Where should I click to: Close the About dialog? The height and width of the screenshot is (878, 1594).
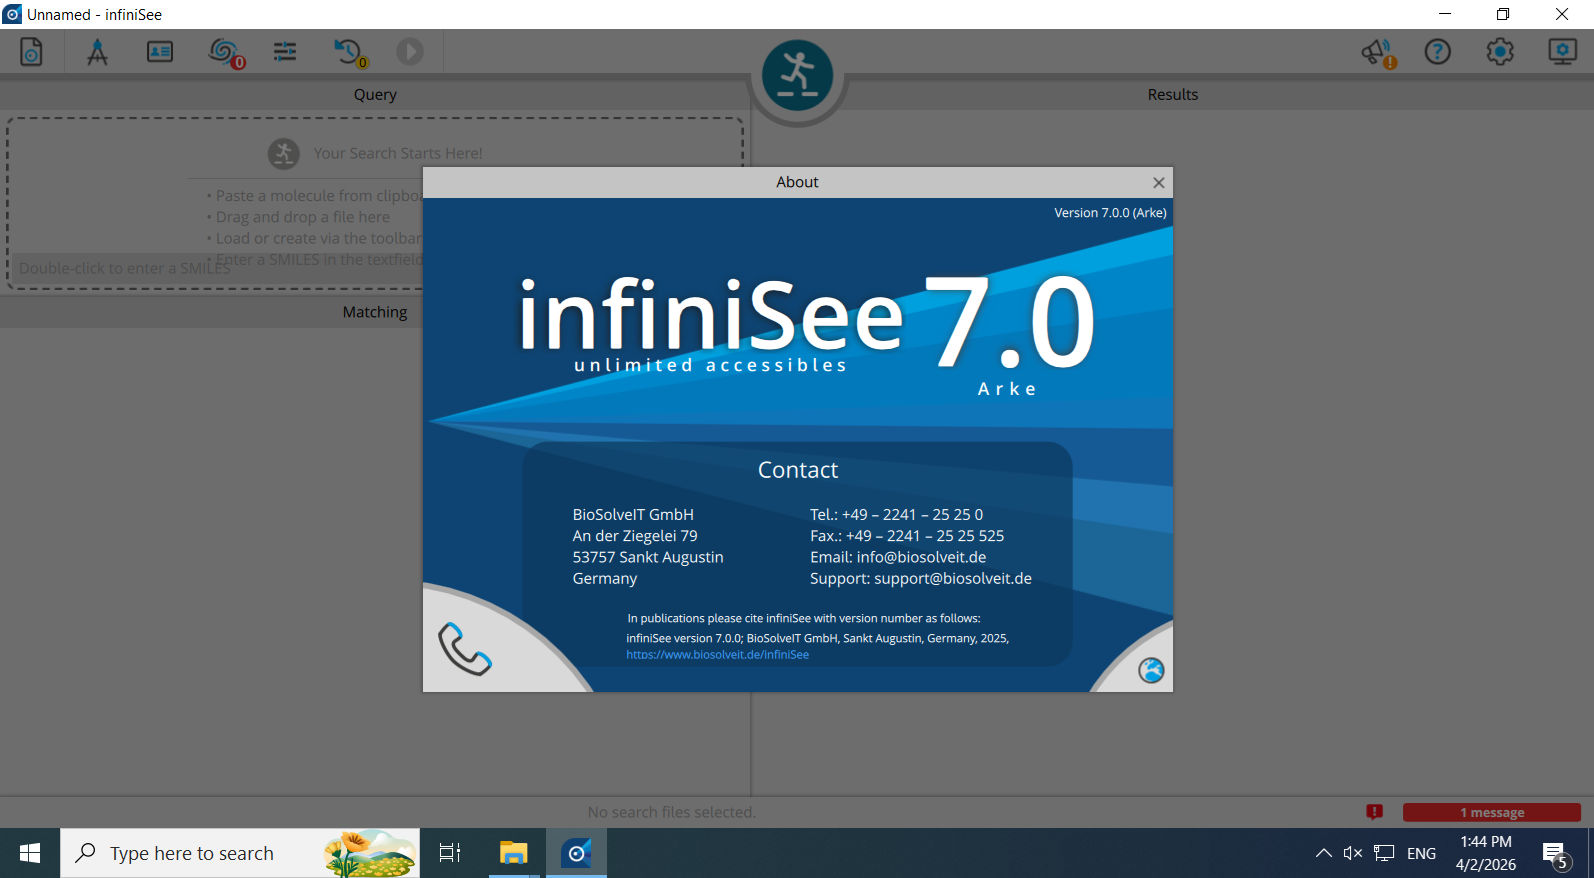pos(1158,182)
